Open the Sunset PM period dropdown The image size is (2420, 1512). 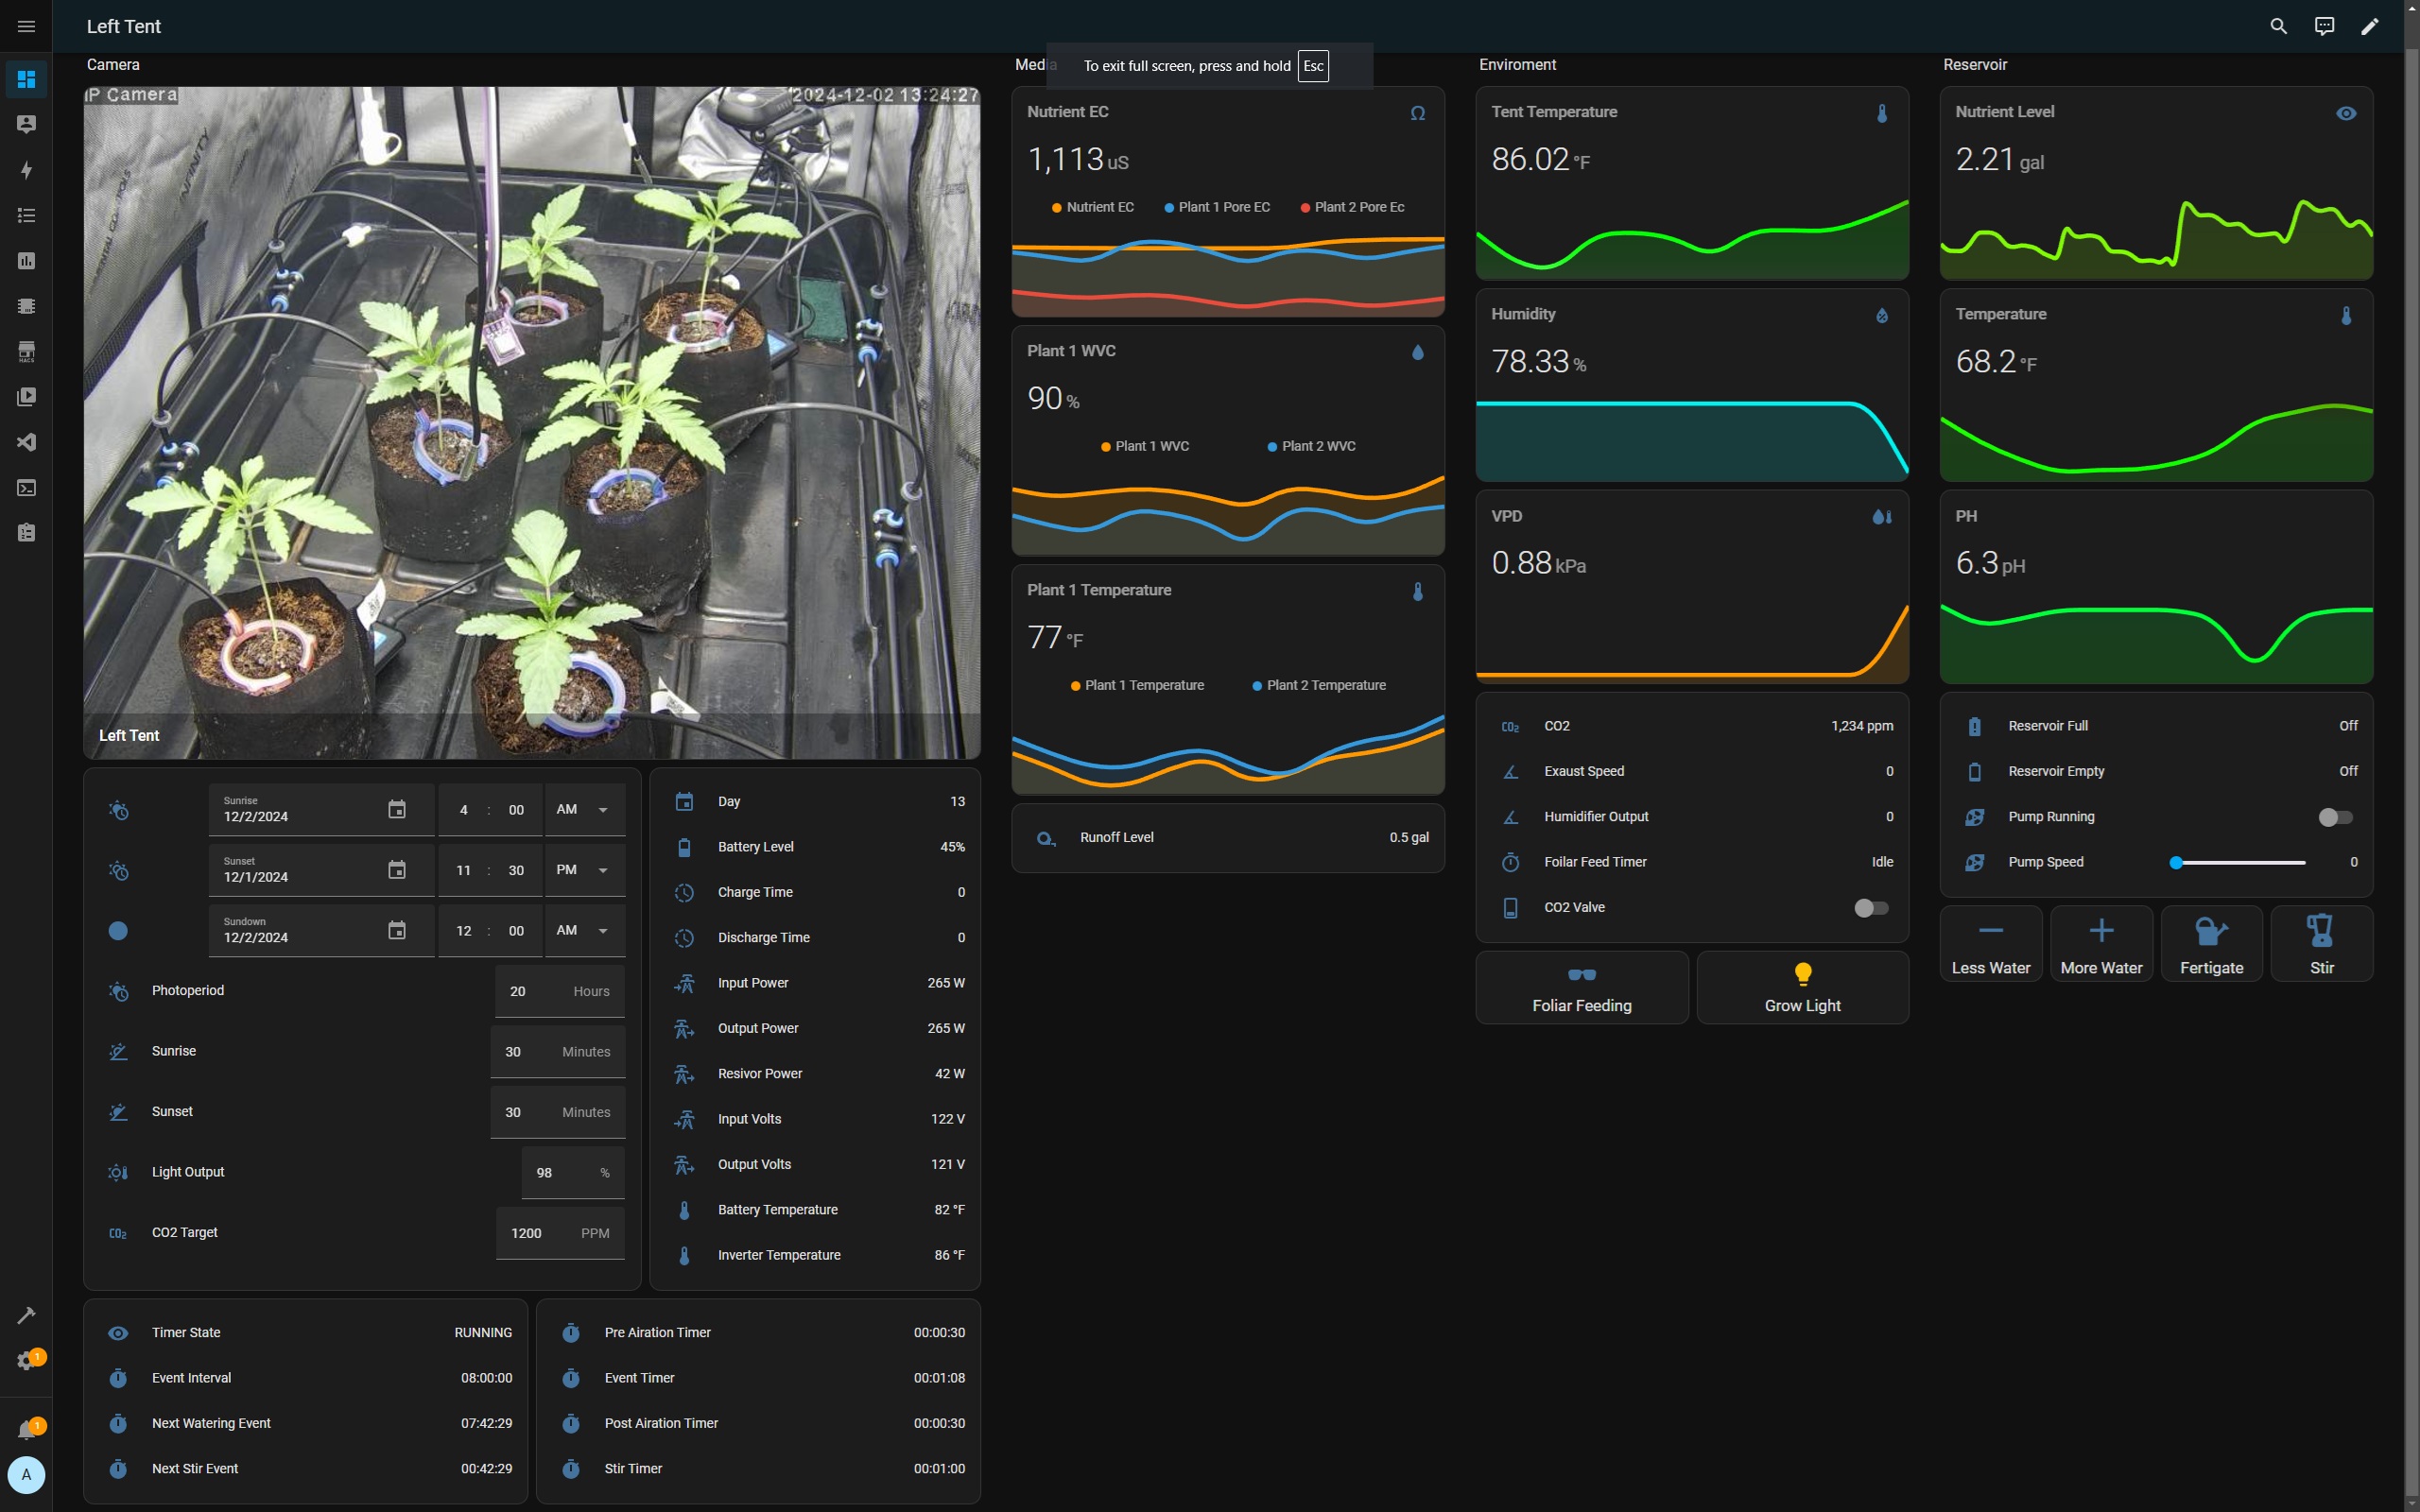(585, 870)
